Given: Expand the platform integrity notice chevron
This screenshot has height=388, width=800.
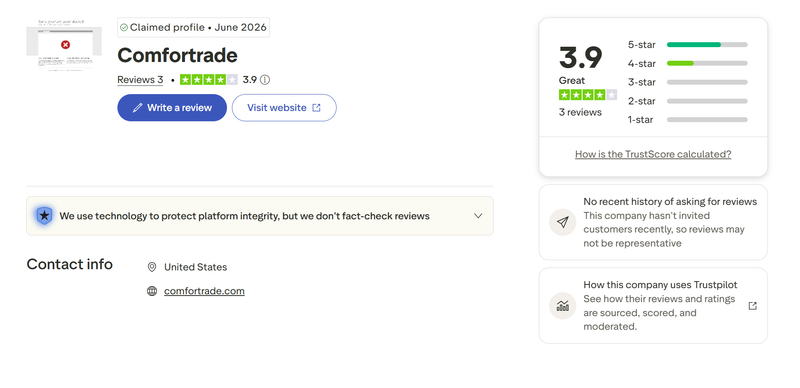Looking at the screenshot, I should coord(478,216).
